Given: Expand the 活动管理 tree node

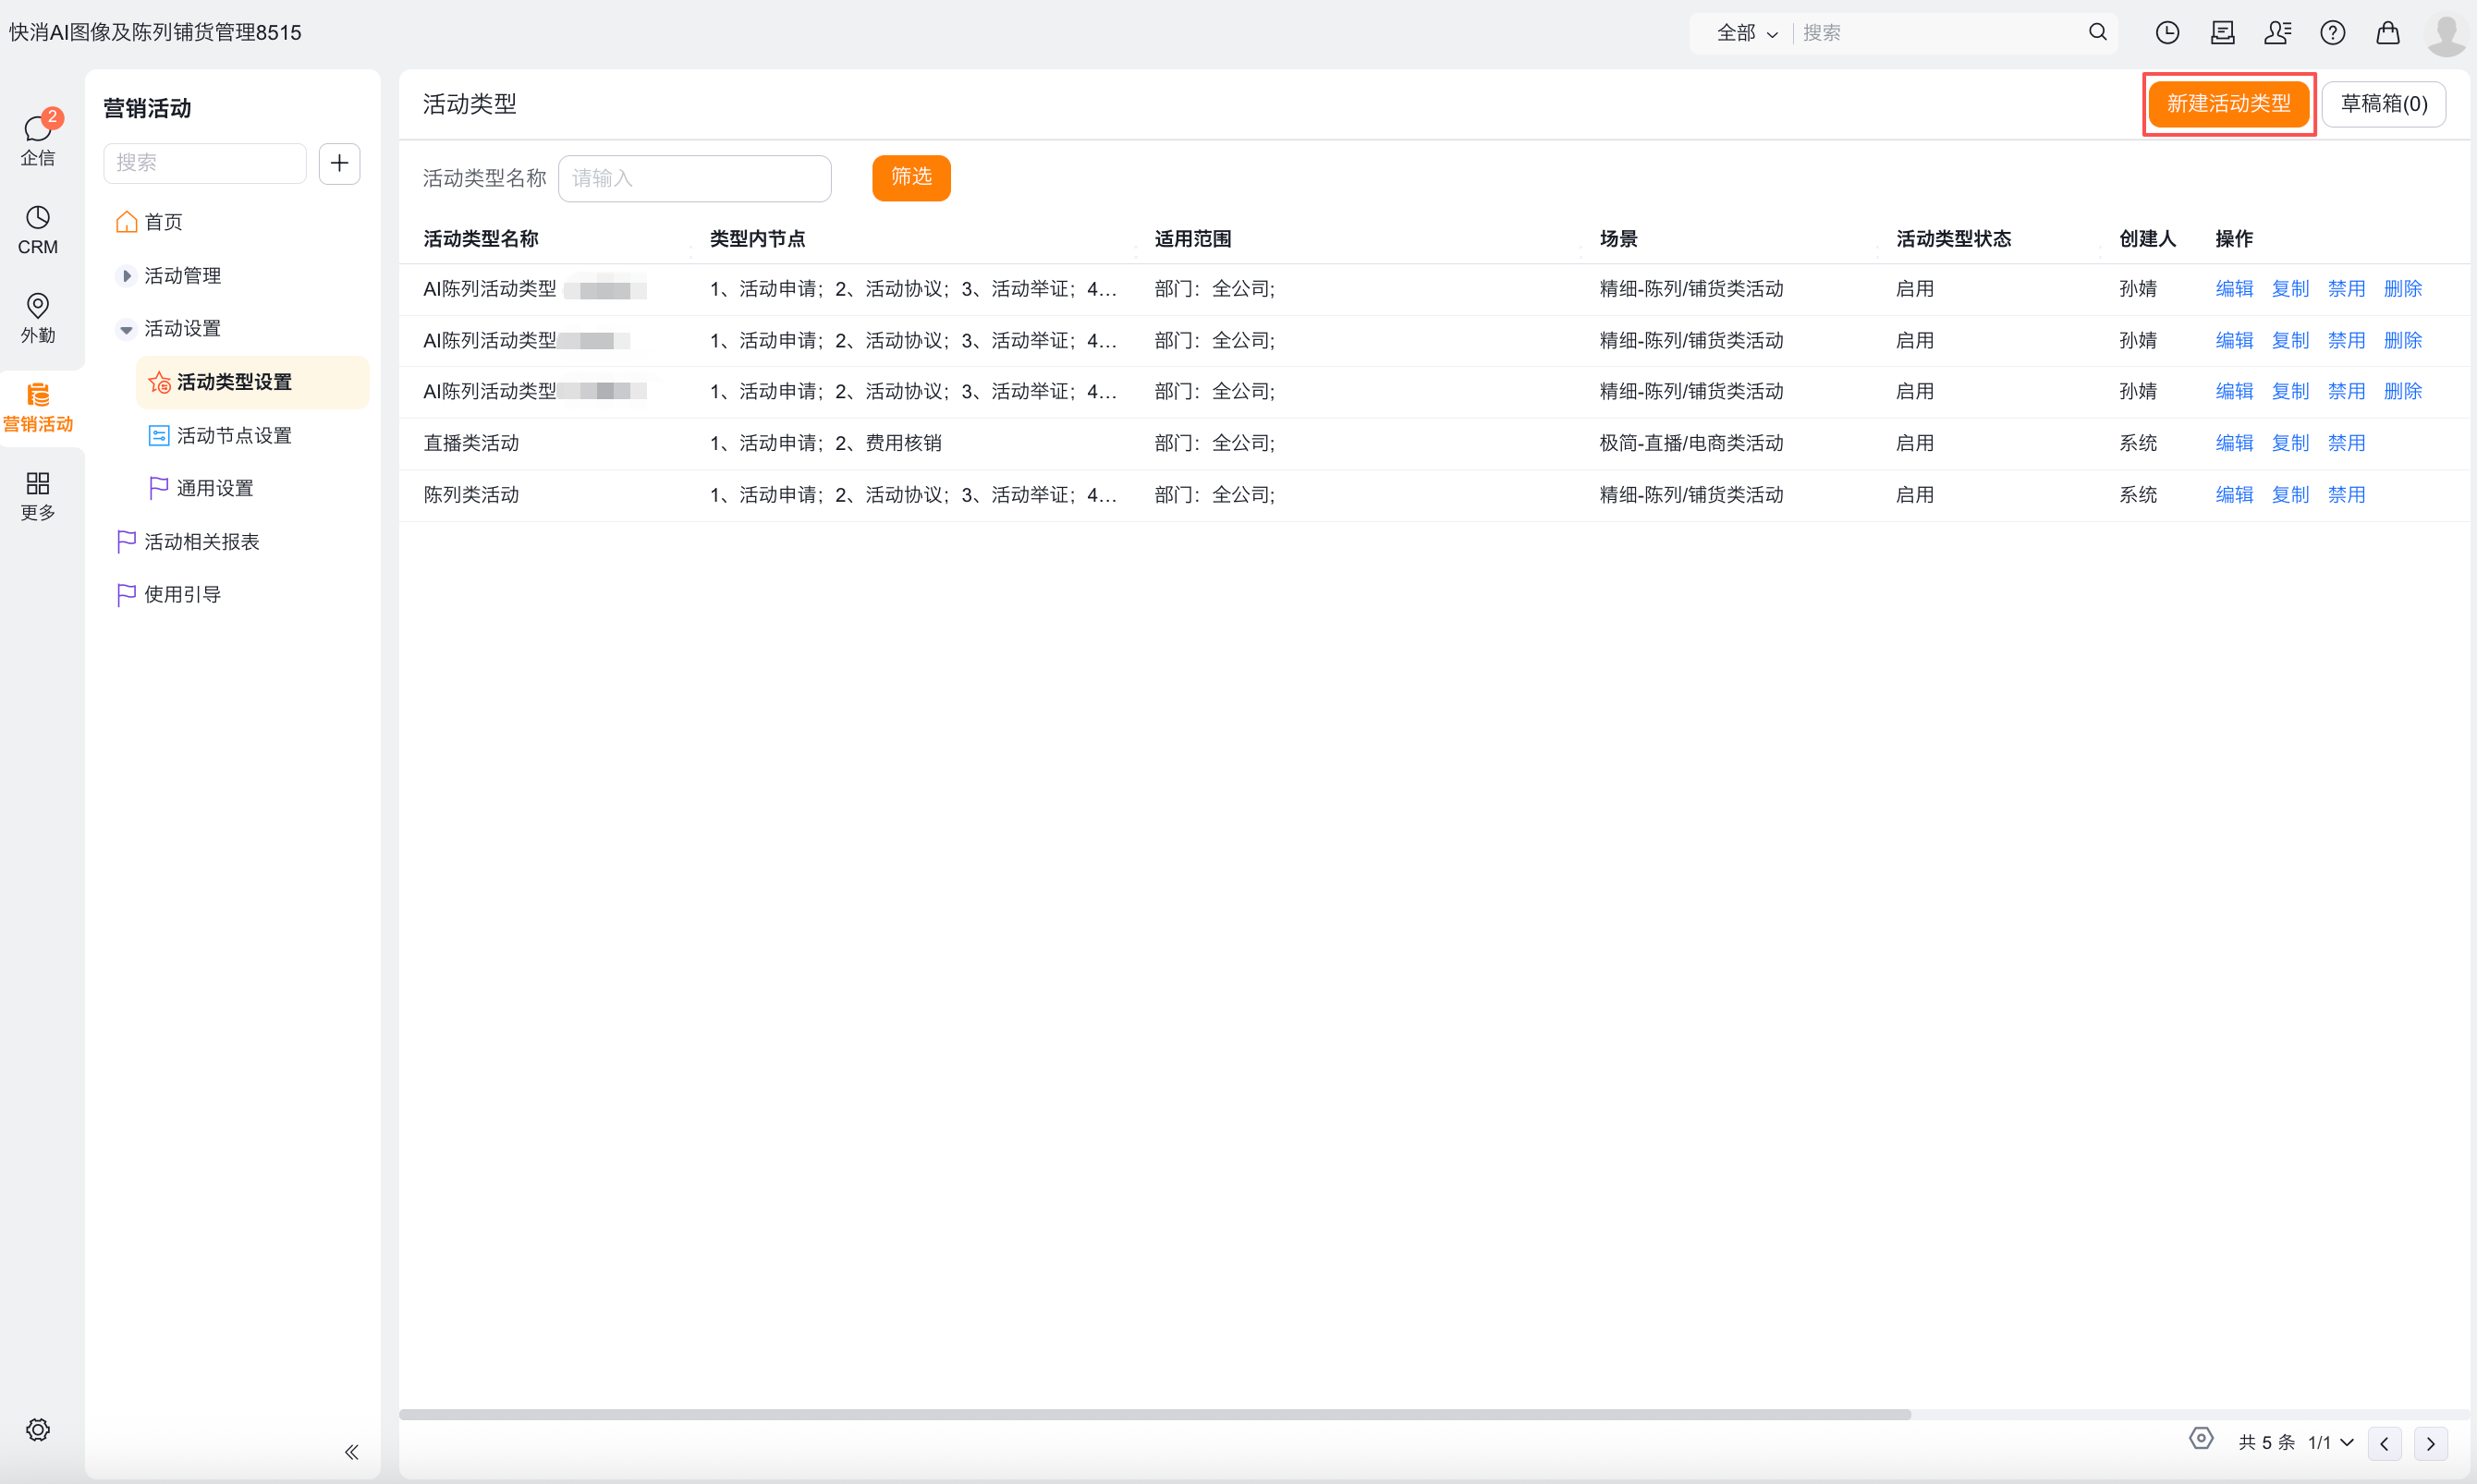Looking at the screenshot, I should click(x=126, y=276).
